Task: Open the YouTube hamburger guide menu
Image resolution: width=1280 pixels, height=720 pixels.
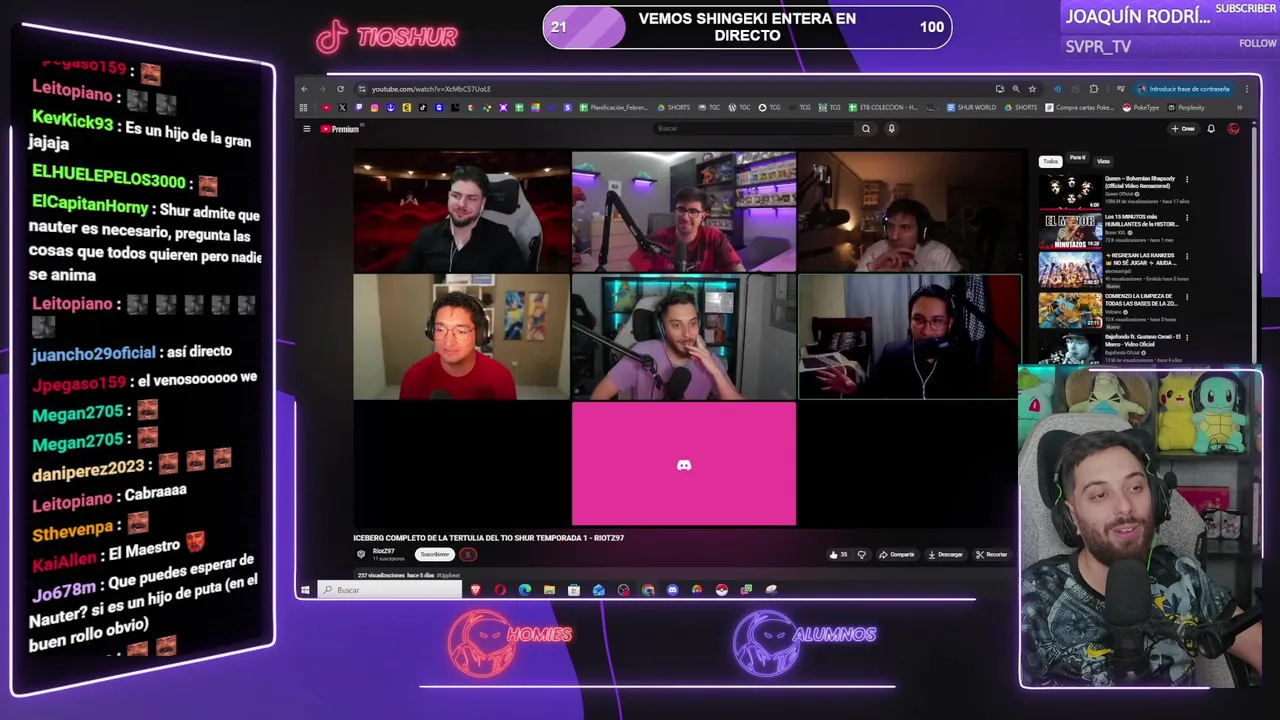Action: click(307, 128)
